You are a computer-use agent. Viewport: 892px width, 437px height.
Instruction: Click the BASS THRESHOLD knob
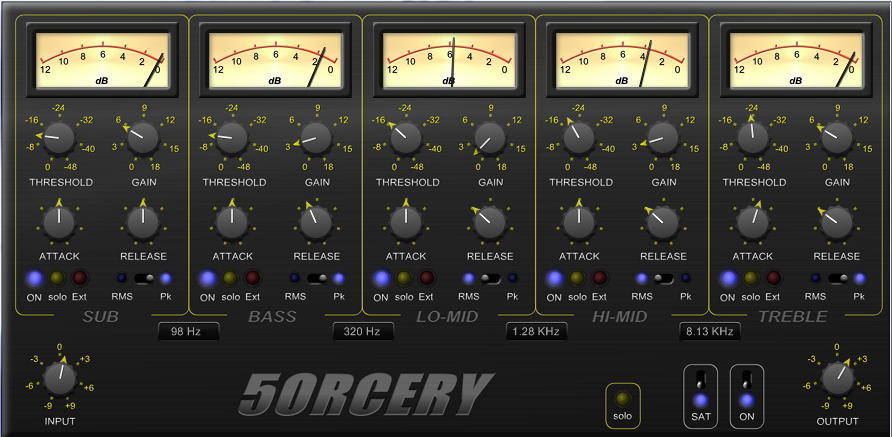(x=232, y=137)
